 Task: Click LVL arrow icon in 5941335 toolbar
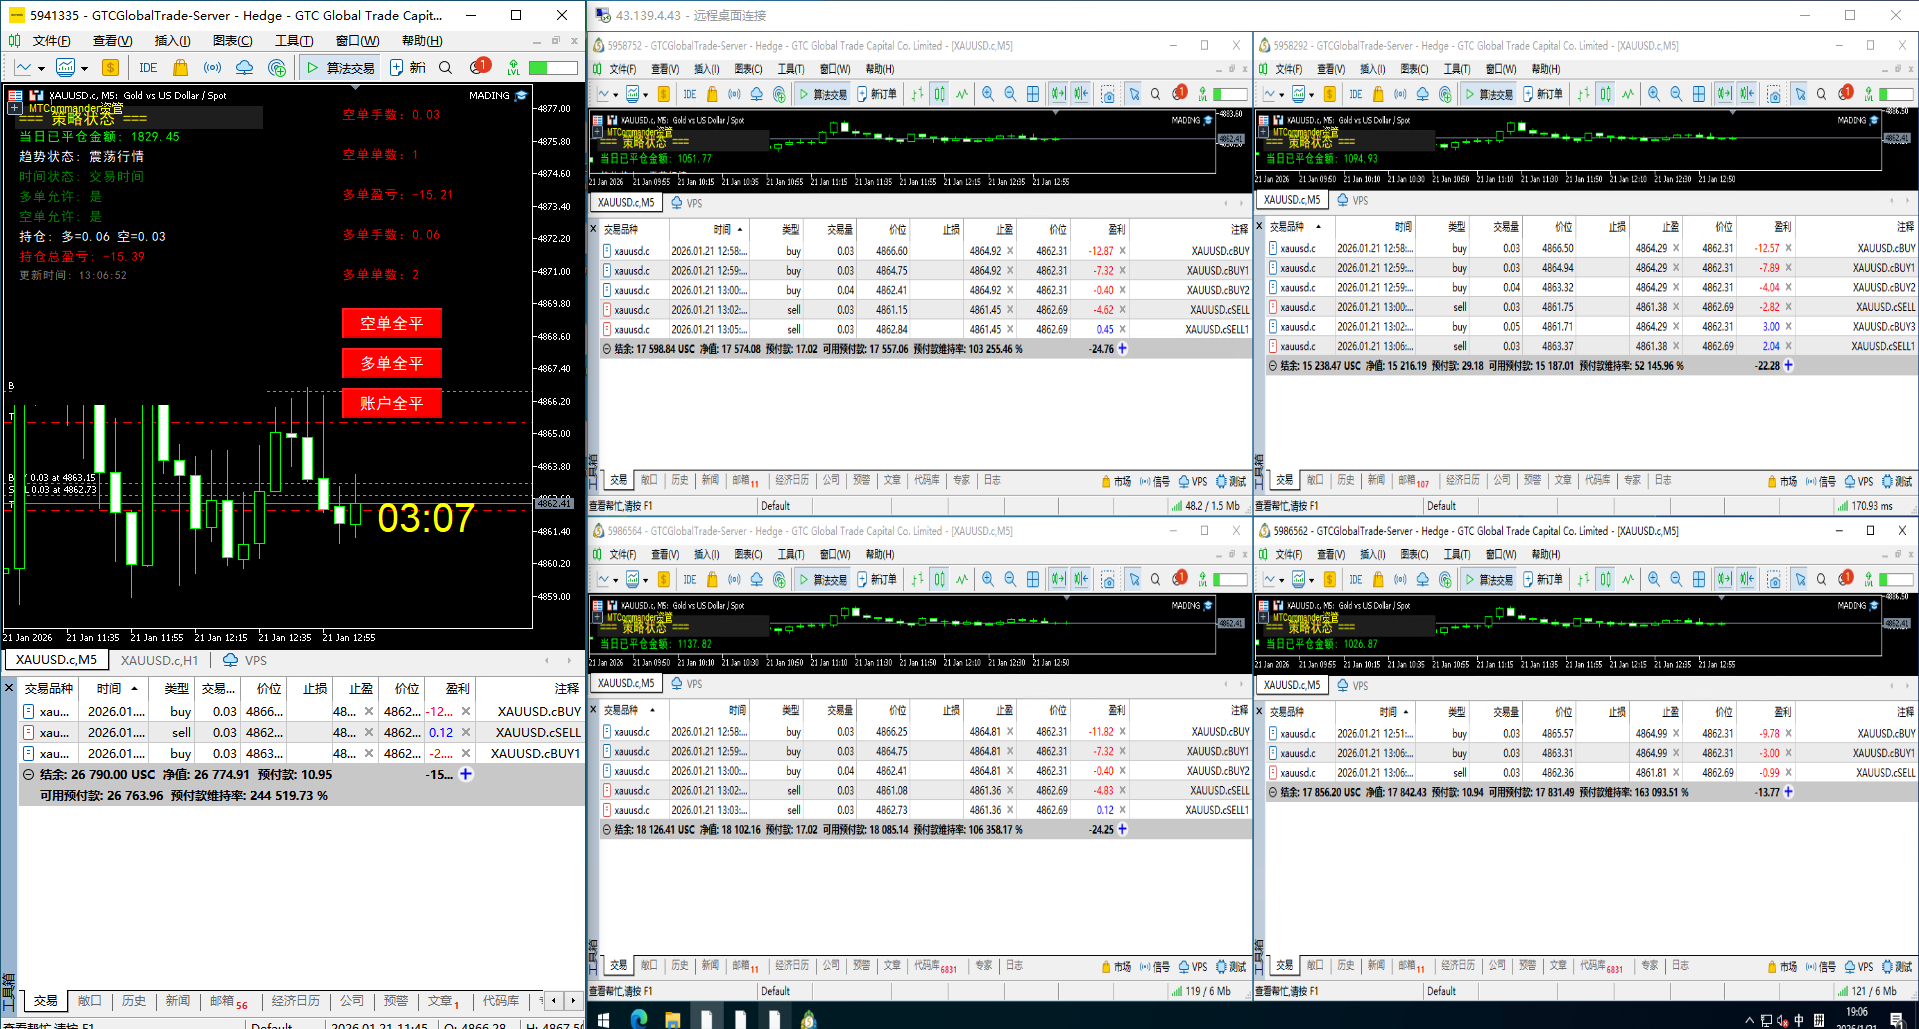coord(513,68)
